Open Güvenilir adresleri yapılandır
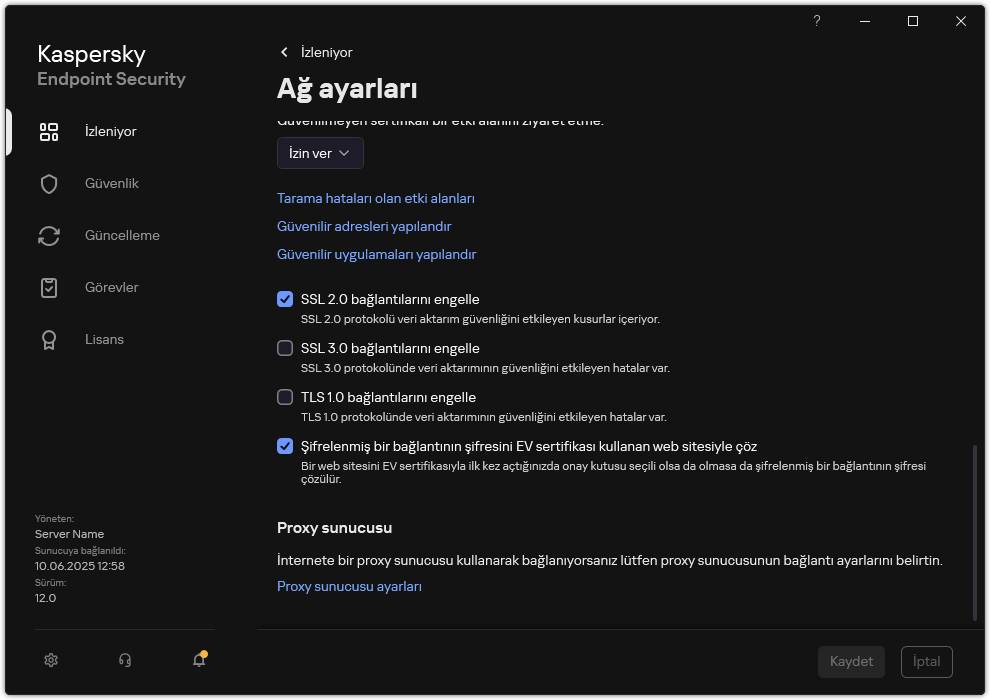Viewport: 990px width, 700px height. click(364, 226)
